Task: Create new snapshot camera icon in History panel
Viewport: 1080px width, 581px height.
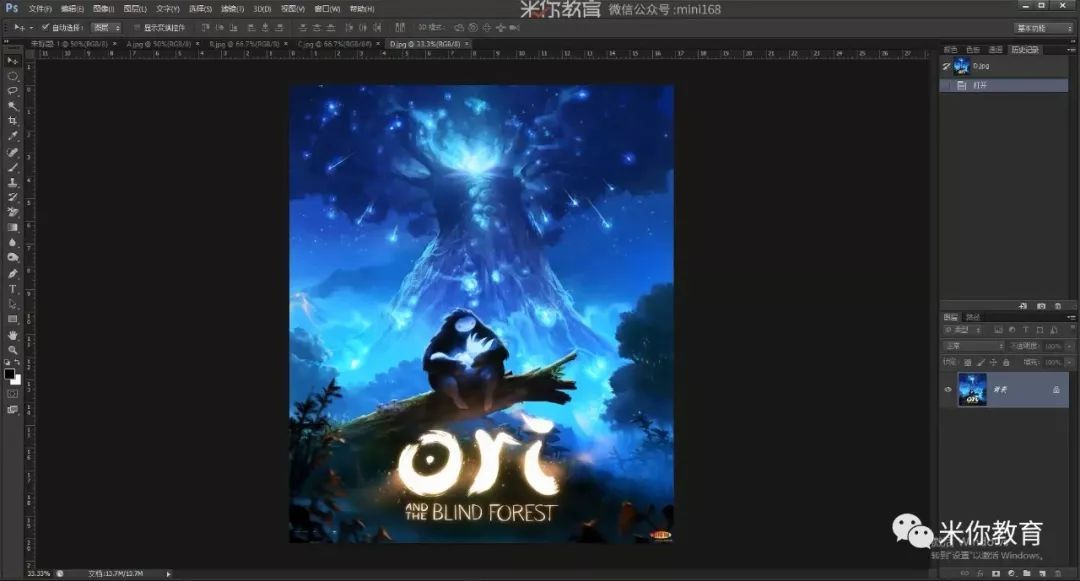Action: pos(1041,306)
